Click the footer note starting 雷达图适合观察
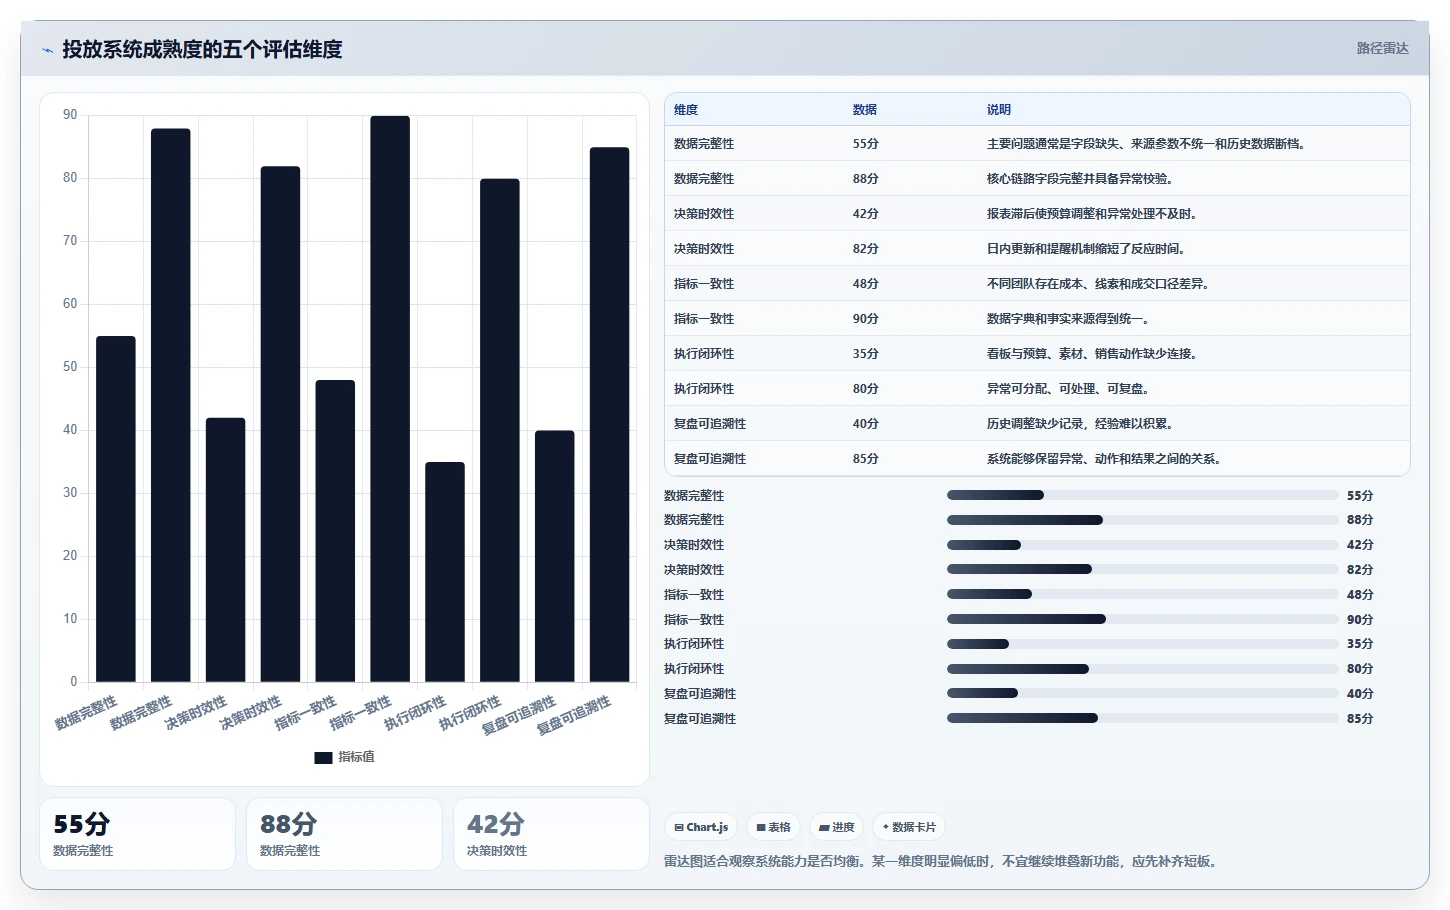 (941, 861)
